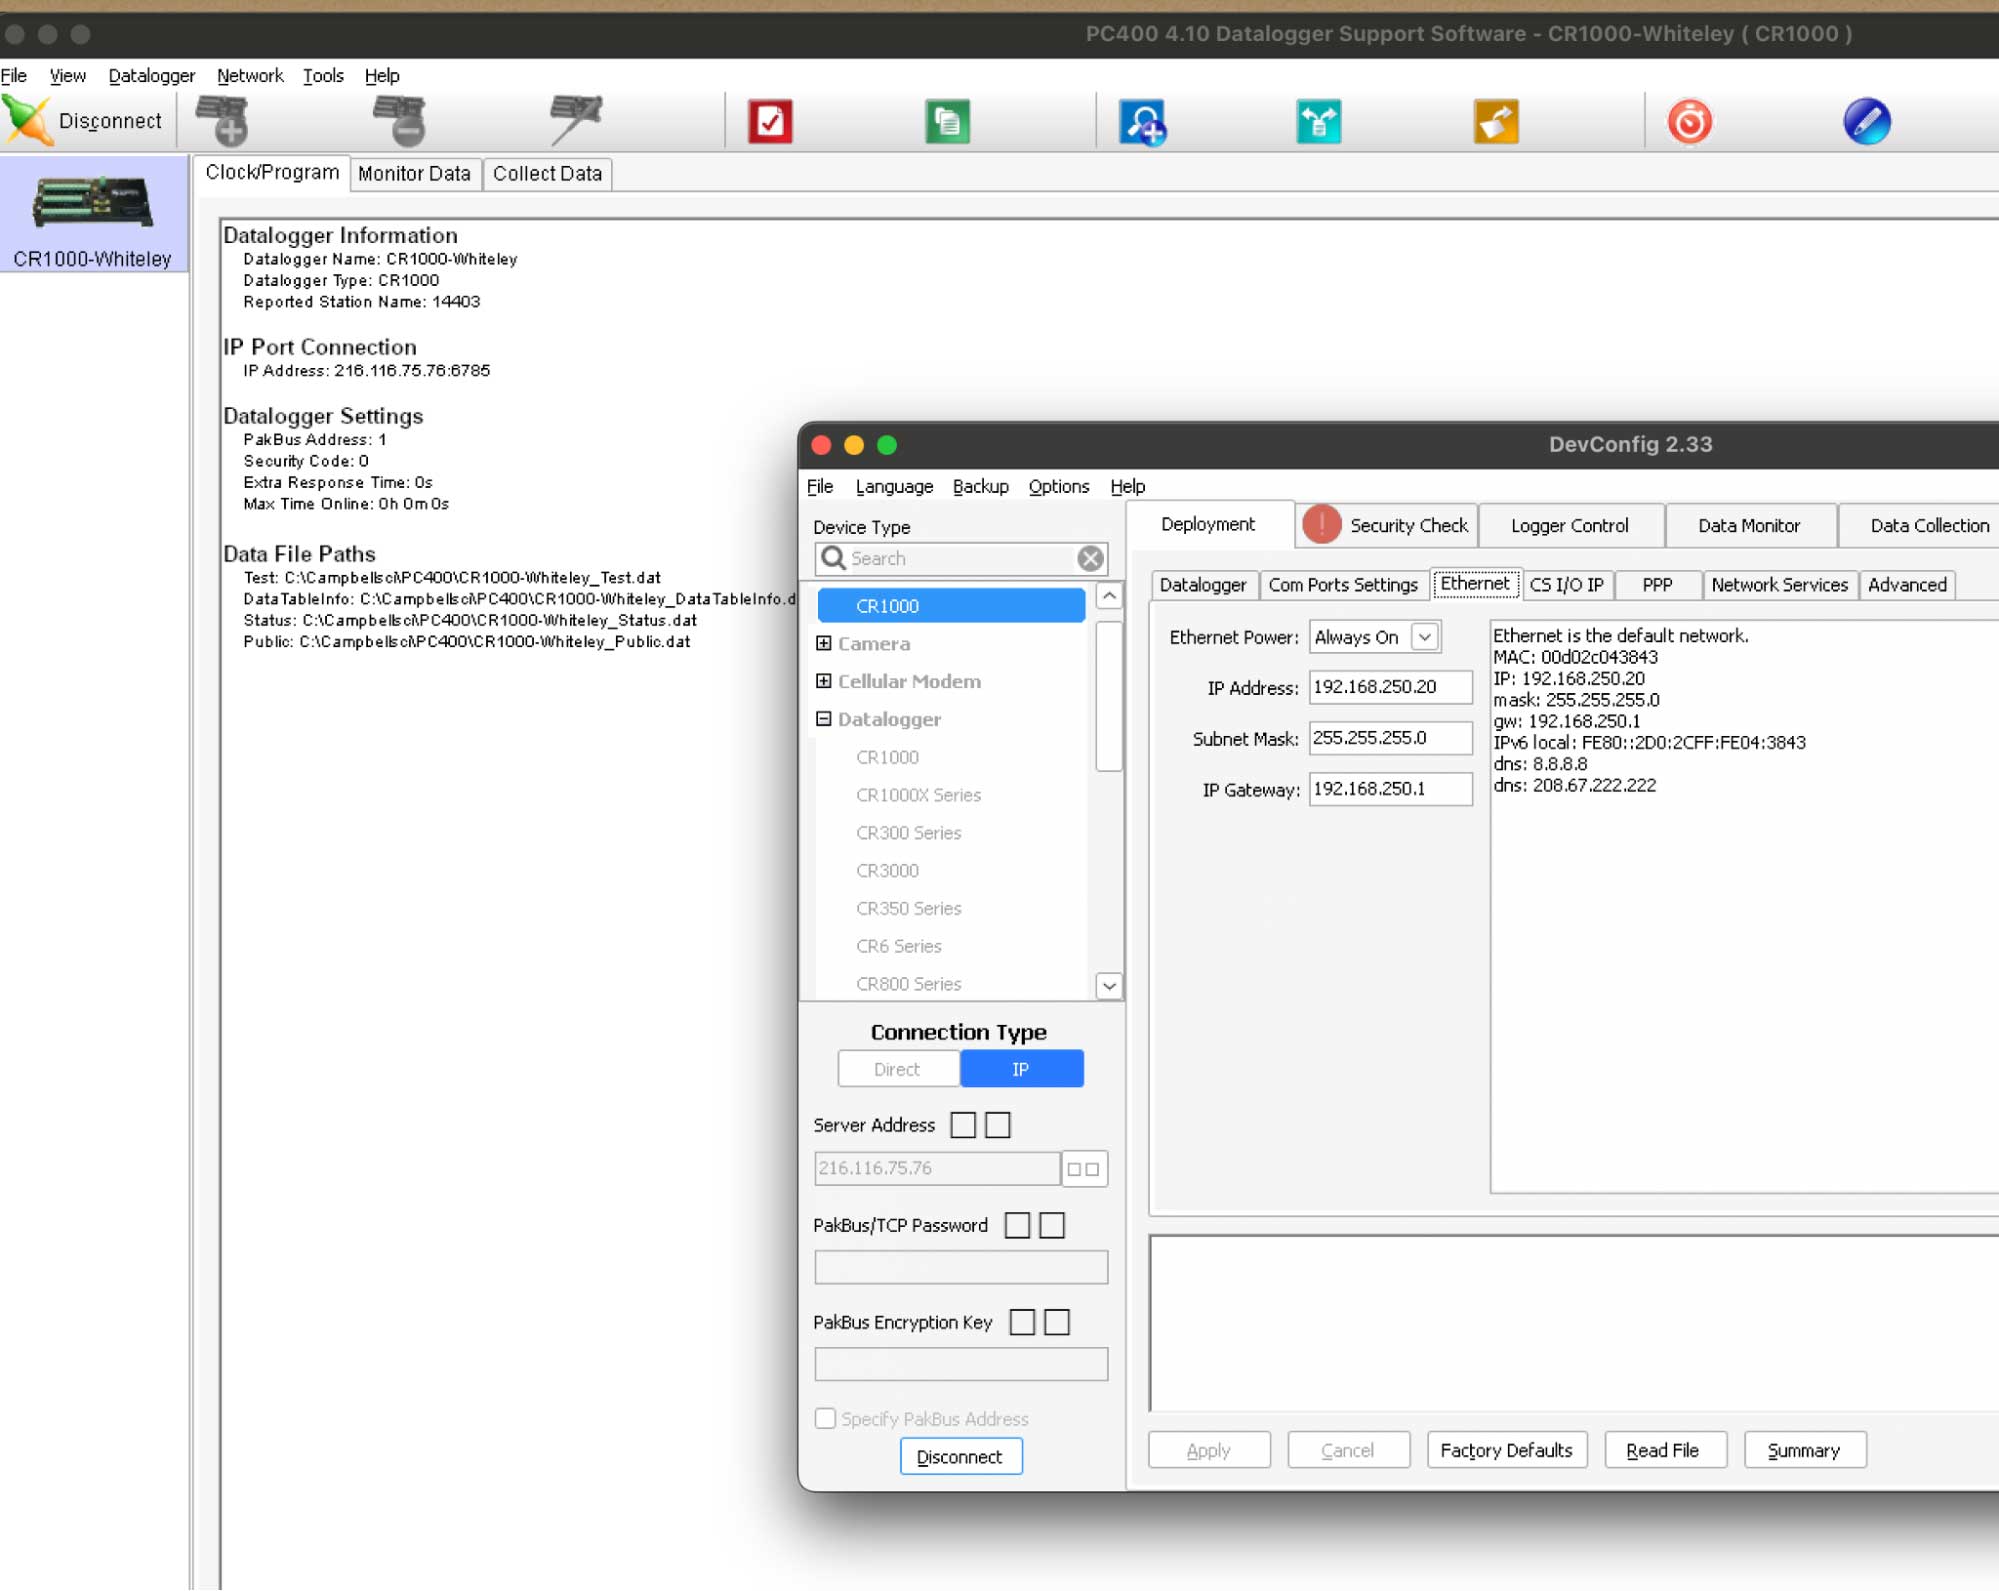This screenshot has width=1999, height=1591.
Task: Click the device list scrollbar thumb
Action: pos(1108,696)
